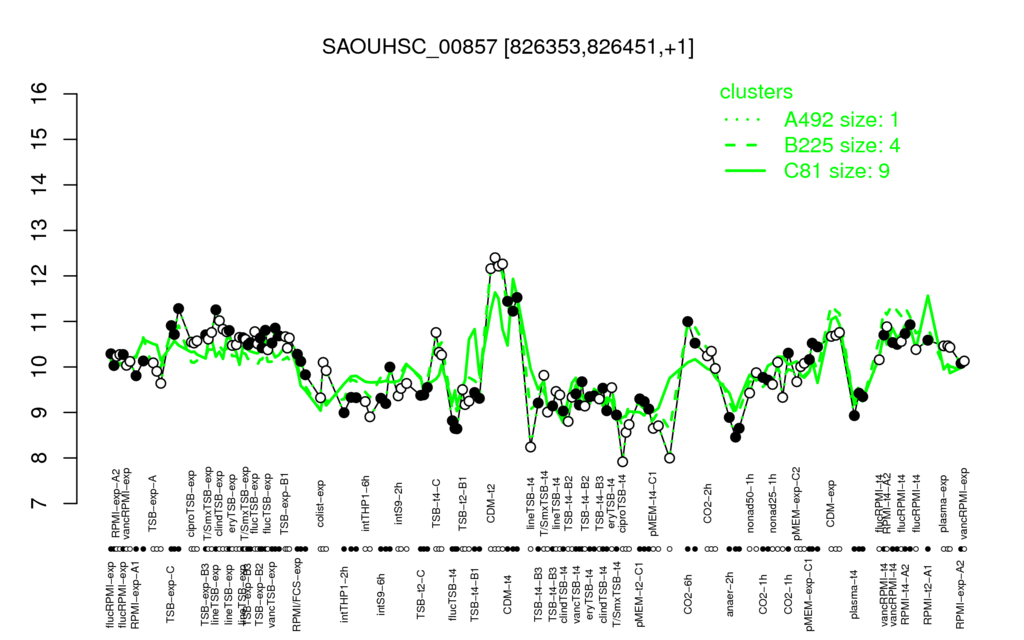This screenshot has width=1024, height=640.
Task: Click the dotted line sample for A492
Action: point(744,120)
